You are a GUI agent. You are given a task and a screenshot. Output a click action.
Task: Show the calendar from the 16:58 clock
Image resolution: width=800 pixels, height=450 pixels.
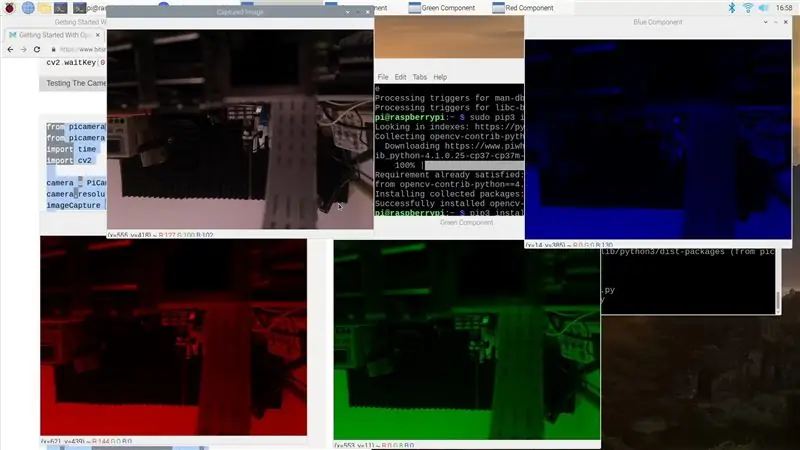(x=784, y=8)
